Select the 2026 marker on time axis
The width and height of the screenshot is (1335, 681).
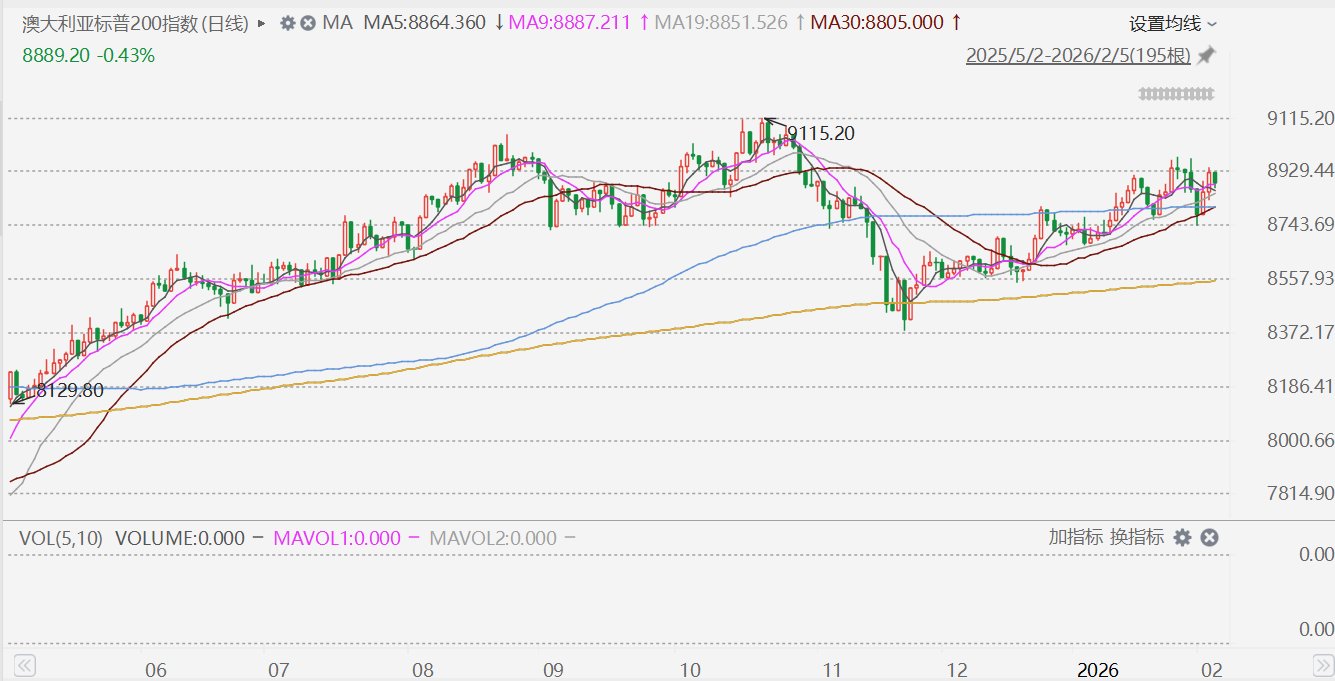click(1098, 668)
